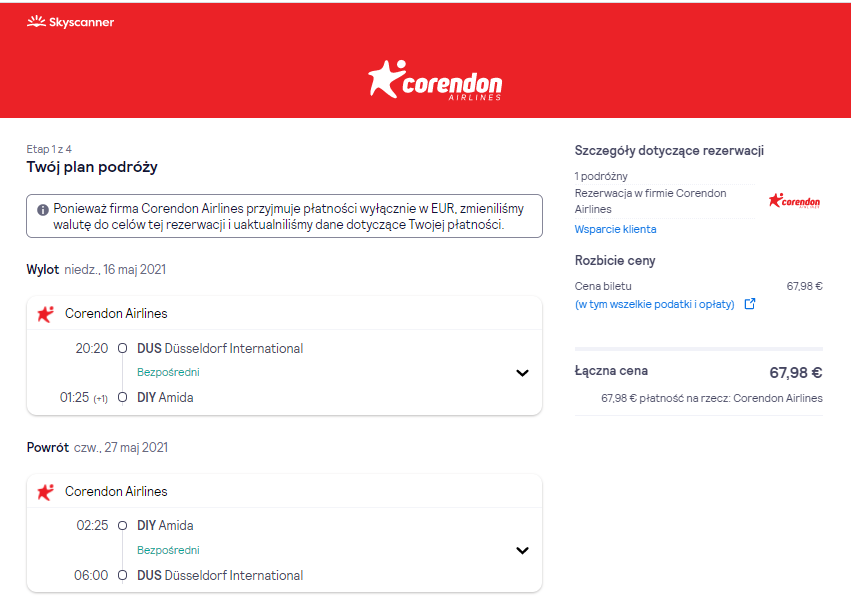Click the Cena biletu price 67,98 €
This screenshot has width=851, height=602.
(x=805, y=286)
